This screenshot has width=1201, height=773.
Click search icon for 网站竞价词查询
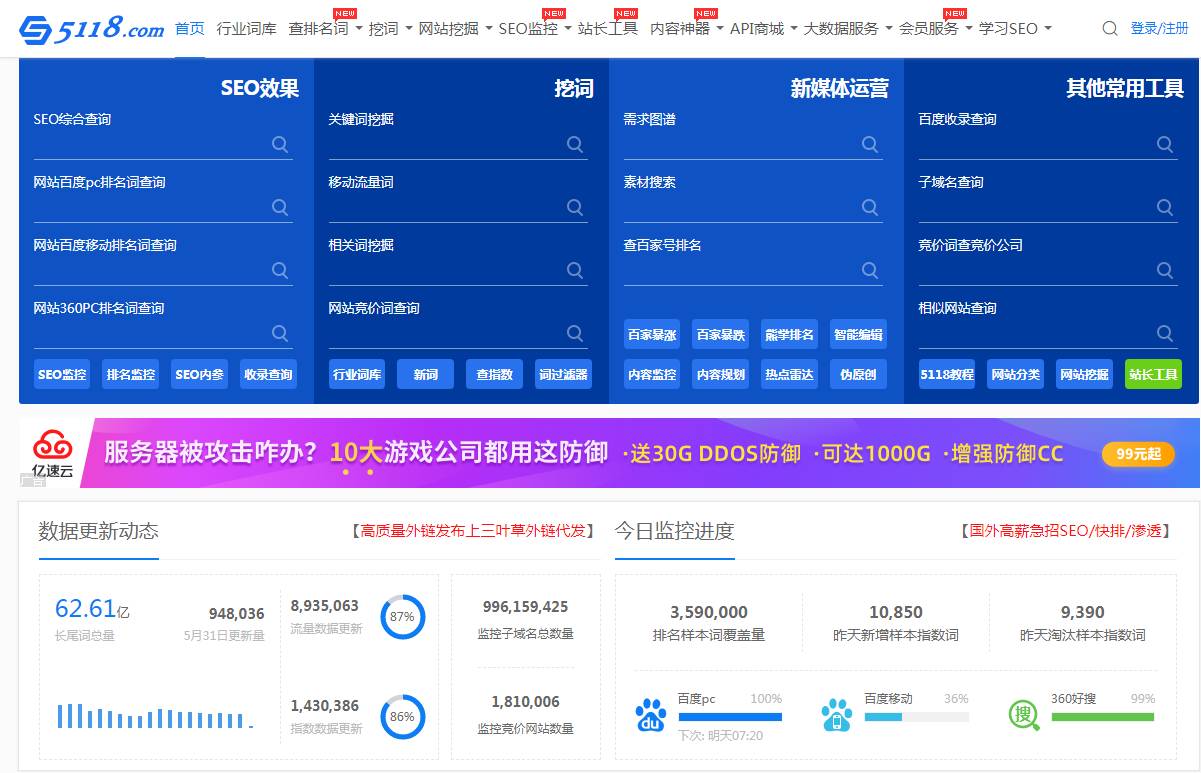[x=575, y=333]
